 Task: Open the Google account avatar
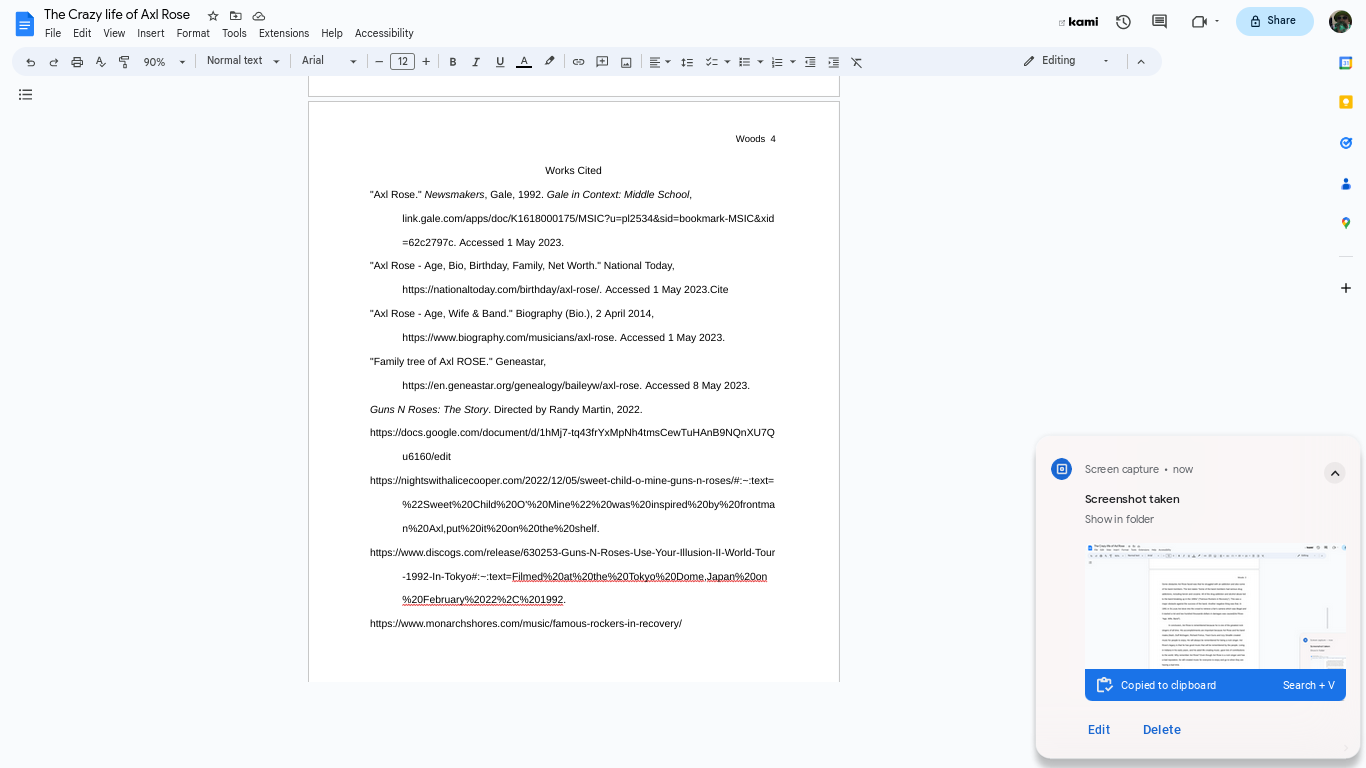click(x=1340, y=21)
